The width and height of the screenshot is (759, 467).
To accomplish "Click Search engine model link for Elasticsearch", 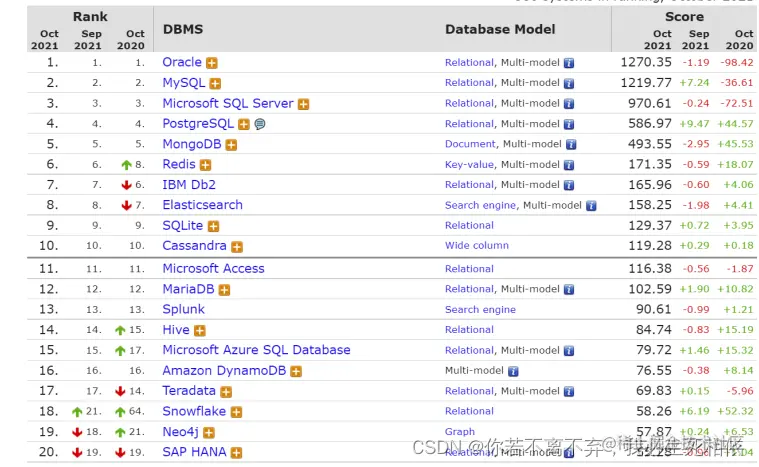I will pos(480,206).
